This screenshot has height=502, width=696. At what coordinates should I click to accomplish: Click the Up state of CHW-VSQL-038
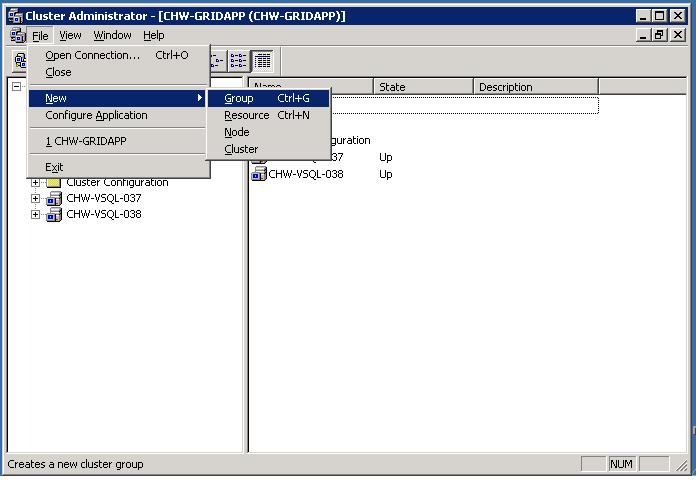tap(385, 174)
